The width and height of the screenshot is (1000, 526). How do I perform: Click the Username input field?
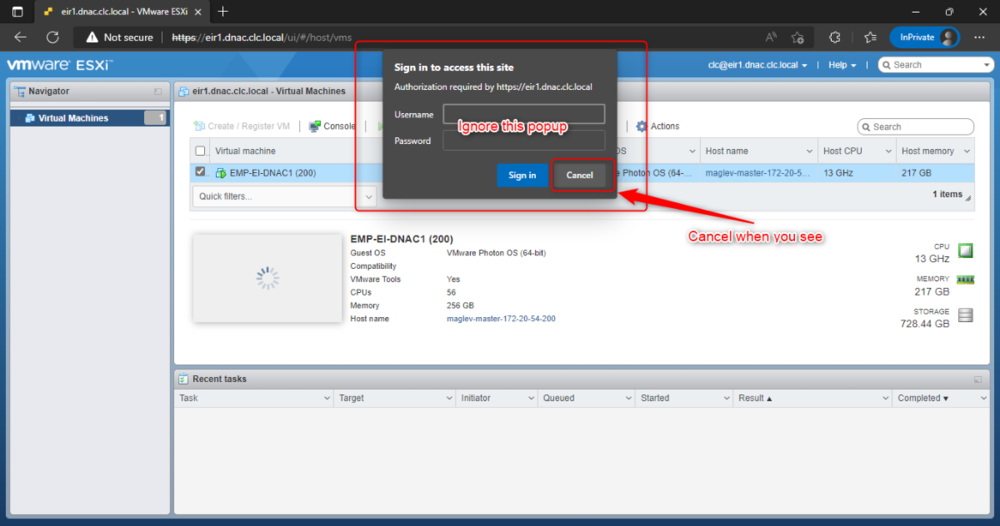[x=524, y=114]
